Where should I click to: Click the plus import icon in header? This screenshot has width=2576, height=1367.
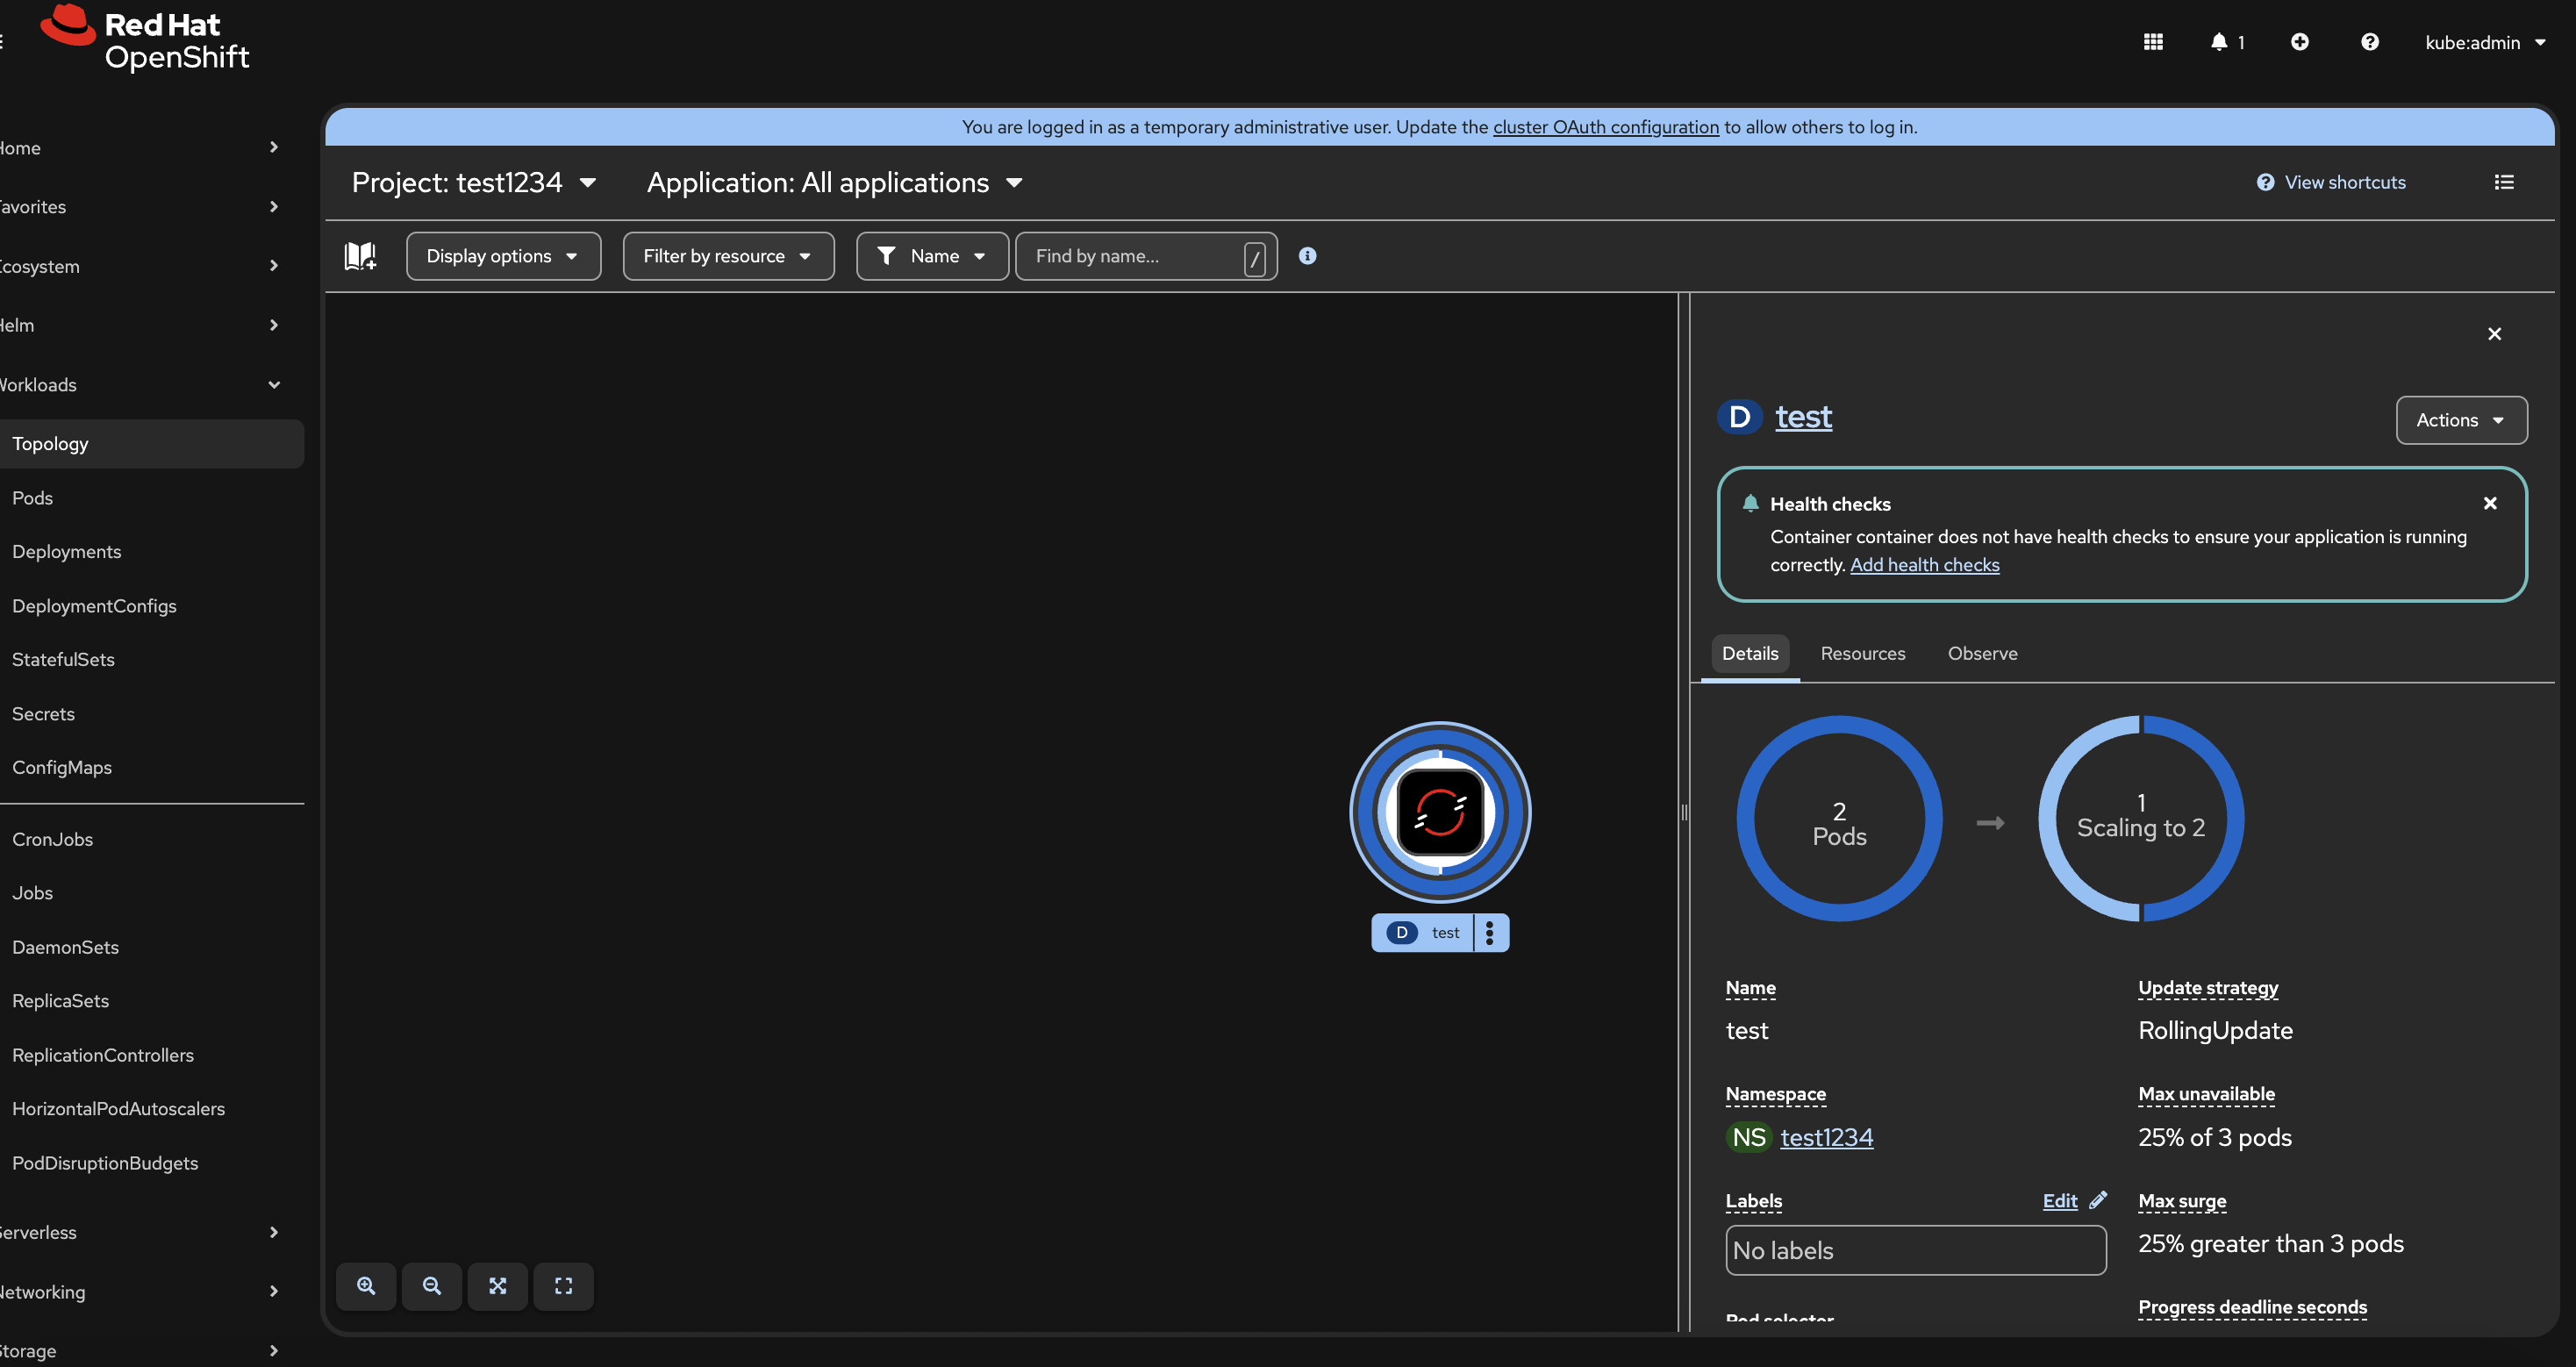coord(2300,42)
